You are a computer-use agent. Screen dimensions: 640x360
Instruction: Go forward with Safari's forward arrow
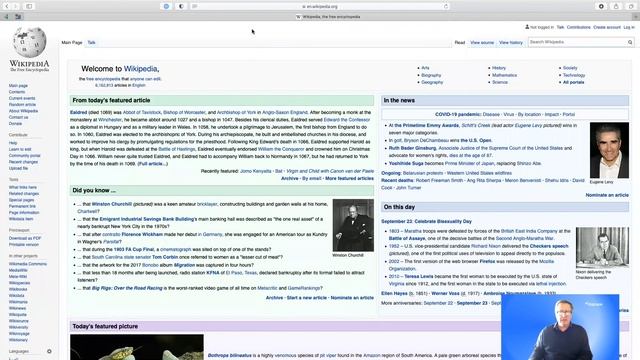16,6
